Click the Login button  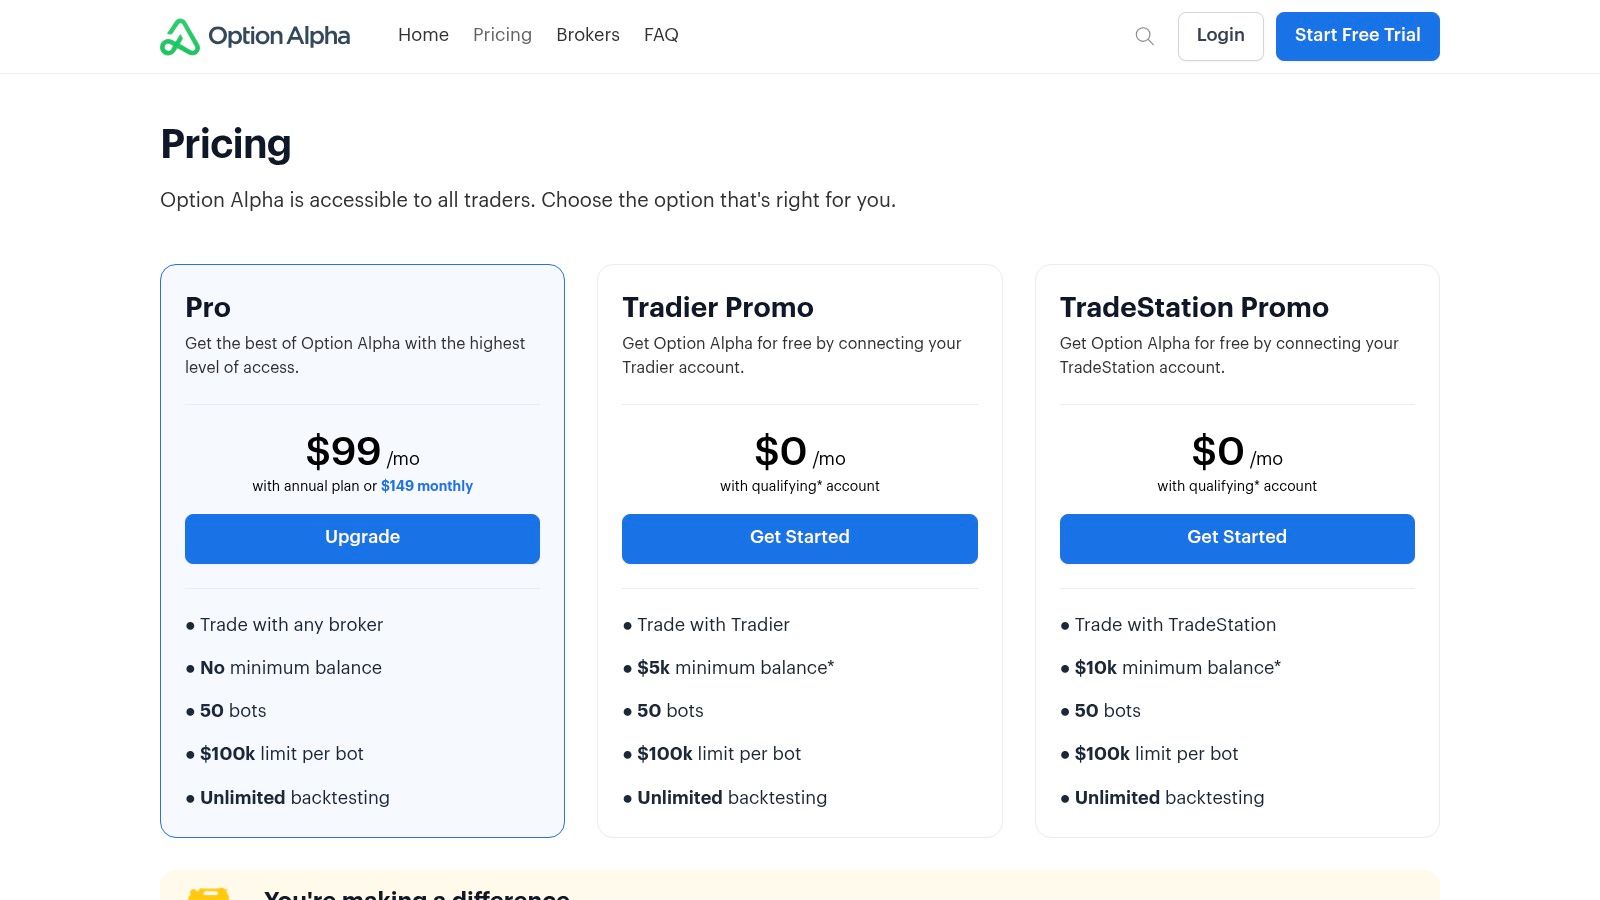(x=1220, y=36)
